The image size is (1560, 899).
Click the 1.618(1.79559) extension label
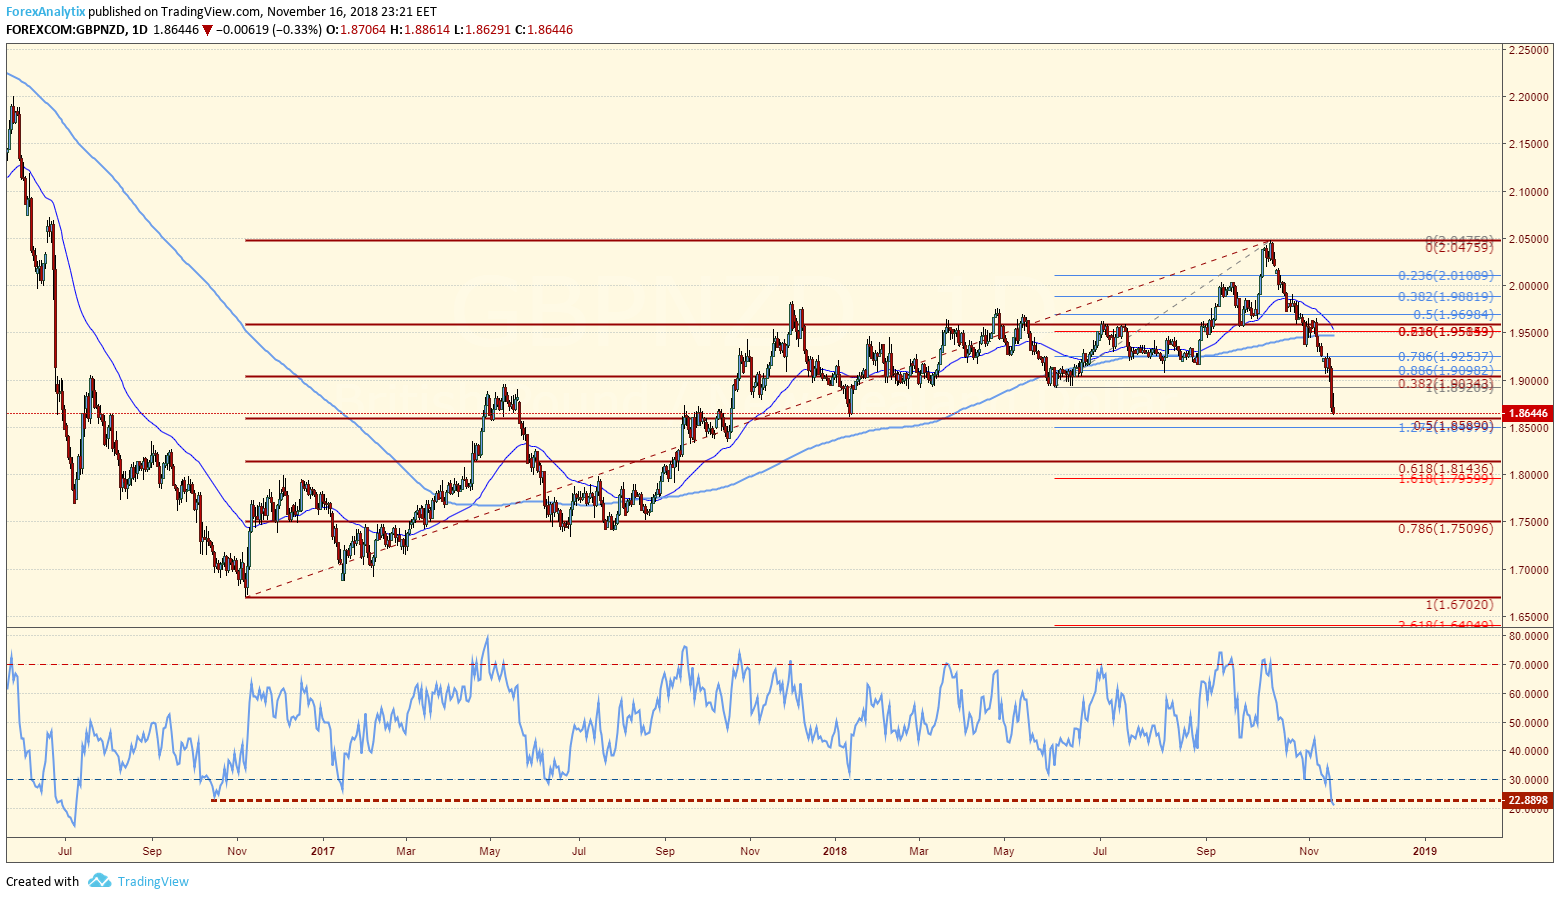pos(1445,479)
